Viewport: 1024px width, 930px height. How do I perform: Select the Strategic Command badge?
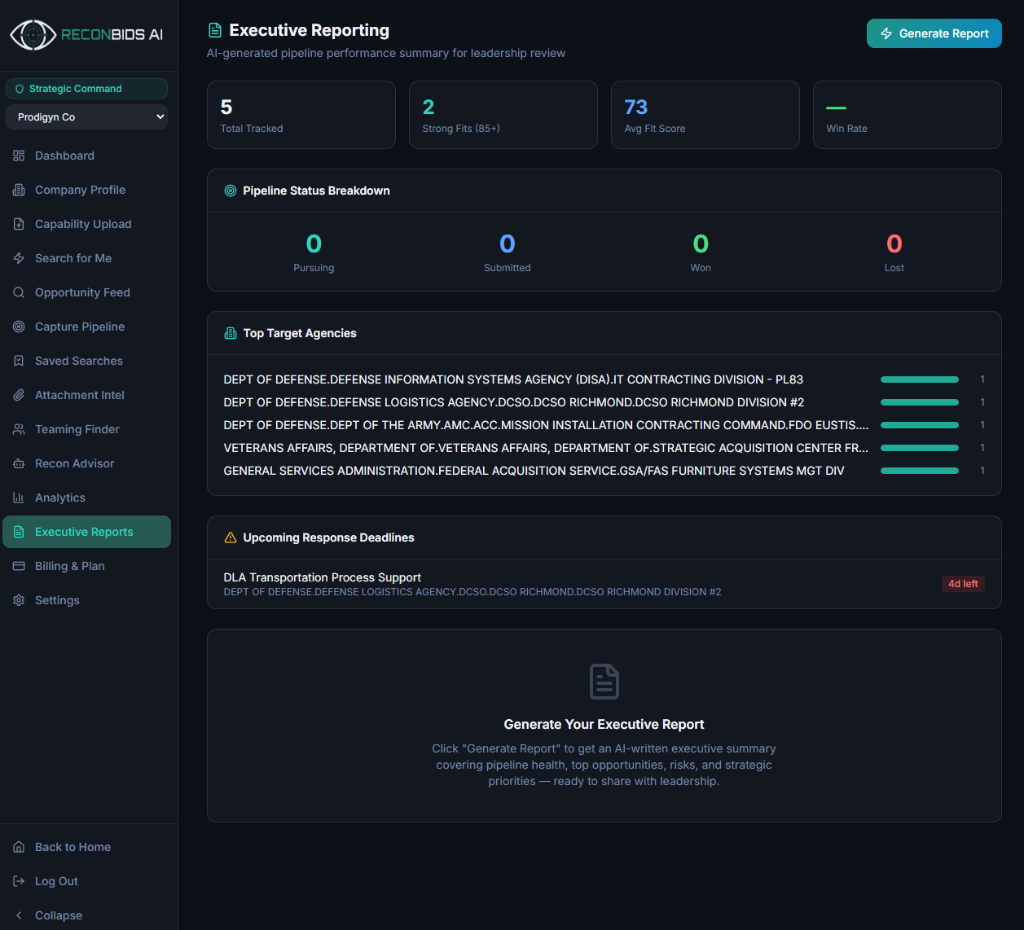[87, 89]
